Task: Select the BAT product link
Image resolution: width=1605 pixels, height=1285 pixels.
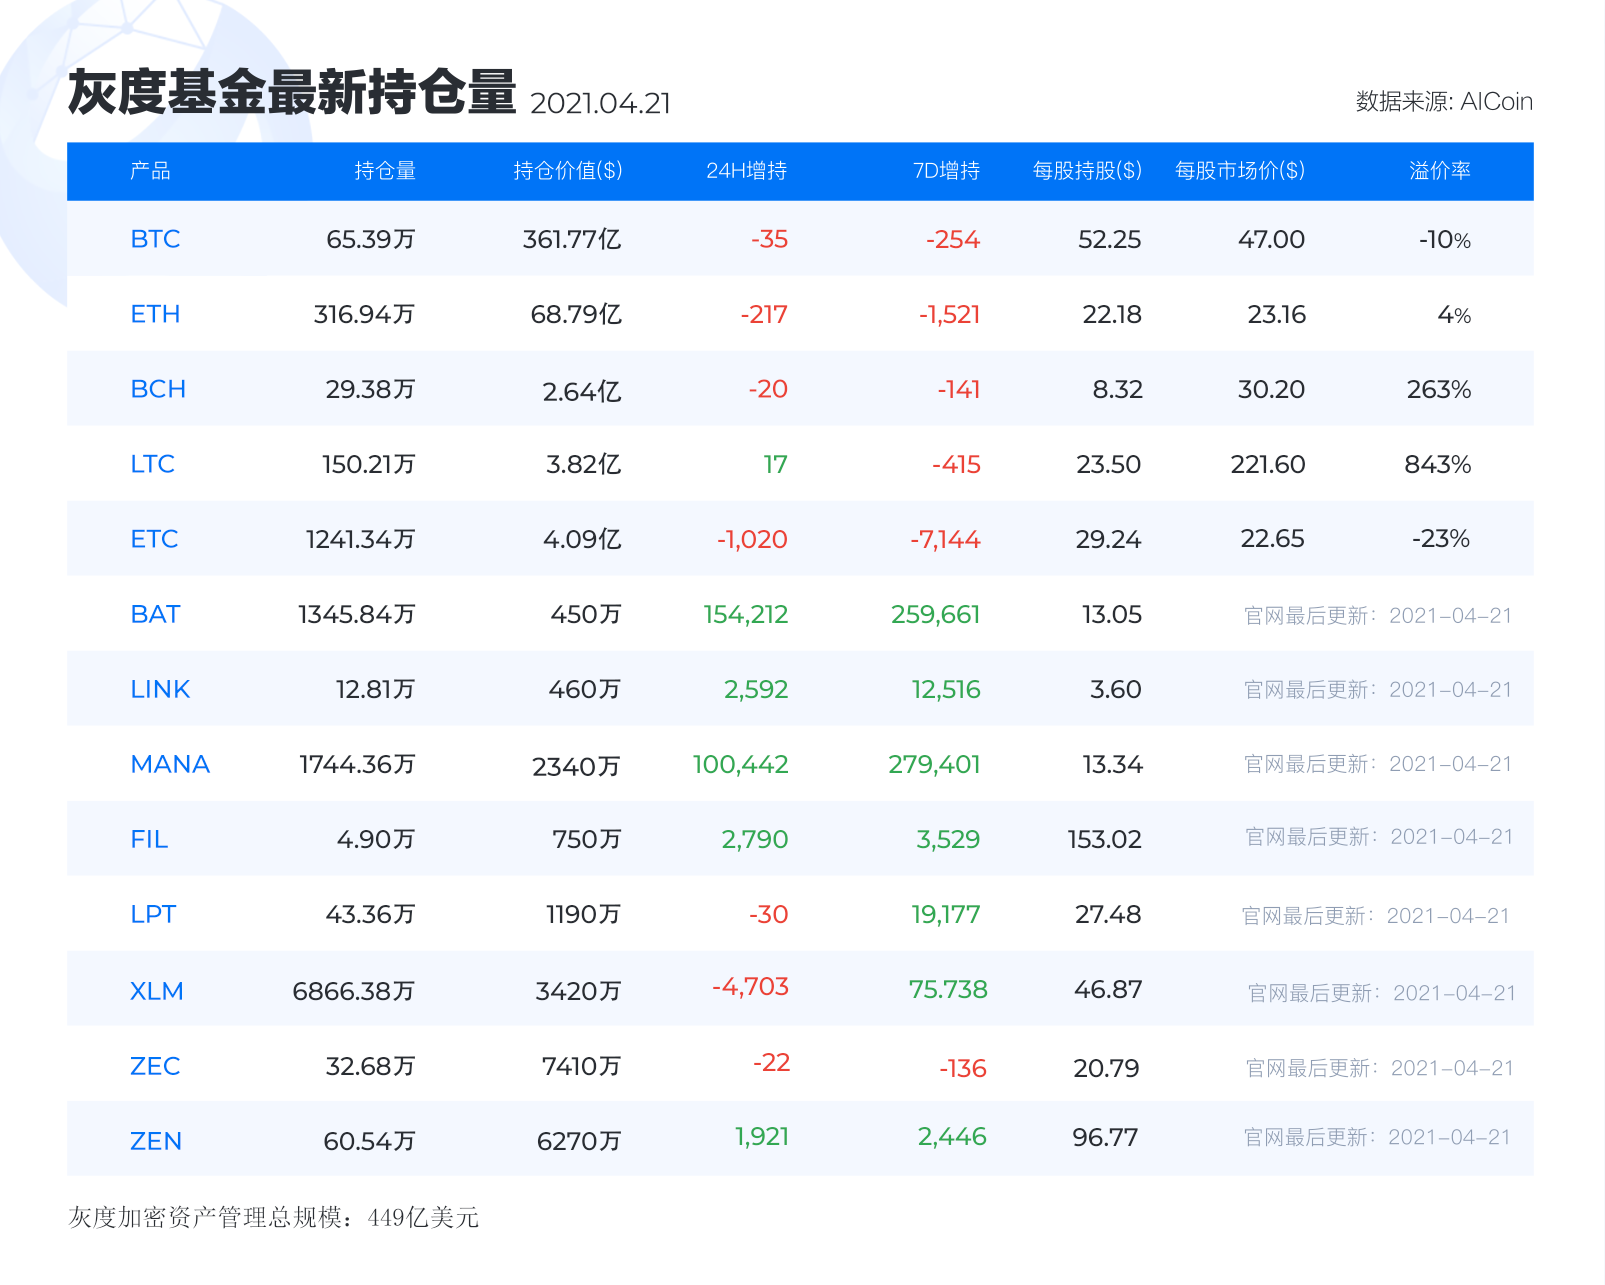Action: (155, 613)
